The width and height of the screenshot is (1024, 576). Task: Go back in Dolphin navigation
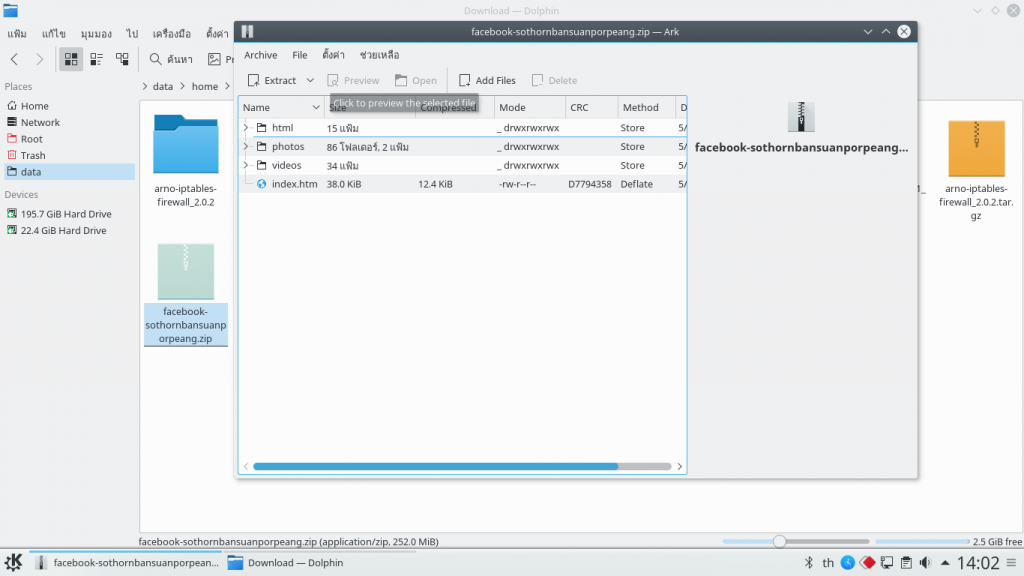(x=14, y=59)
